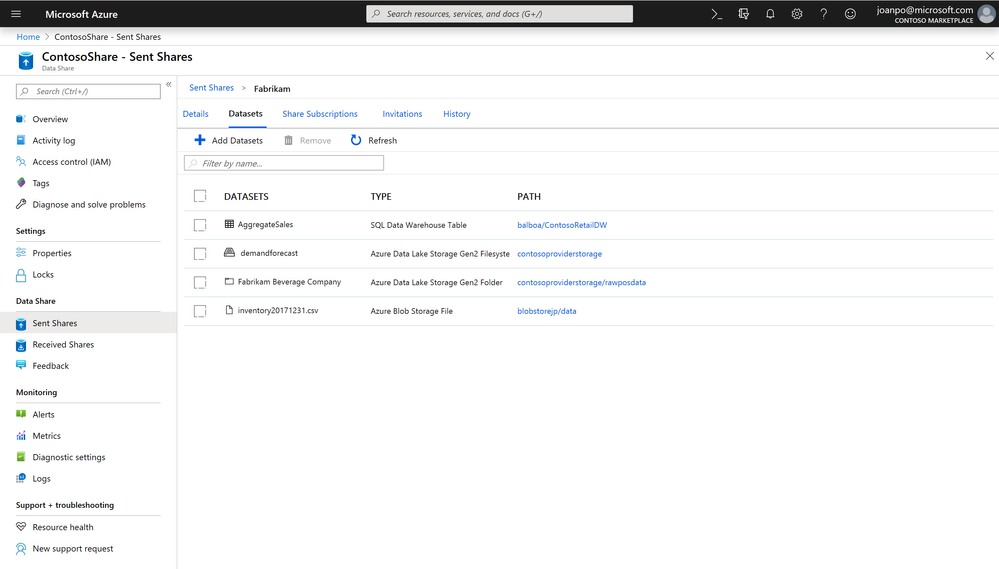Click the Fabrikam Beverage Company folder icon

tap(229, 282)
